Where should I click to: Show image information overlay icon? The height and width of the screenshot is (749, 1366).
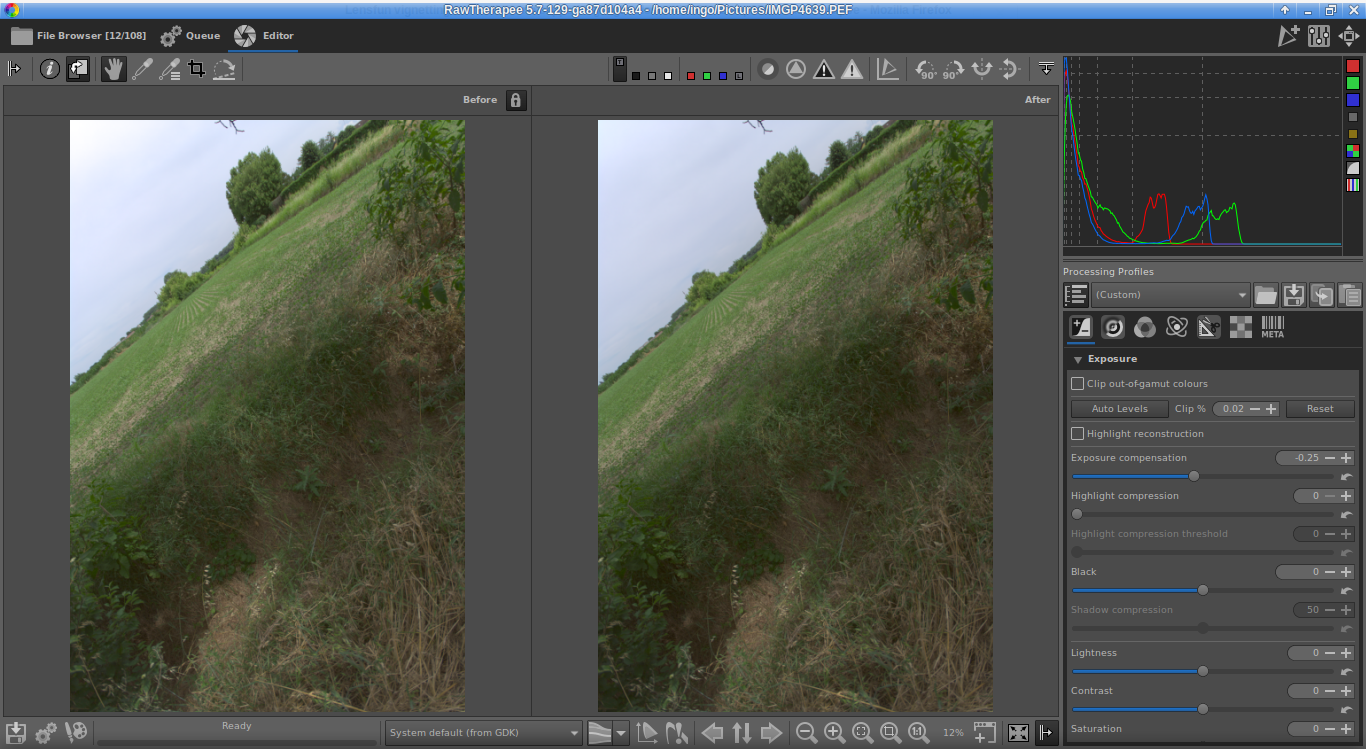(x=49, y=69)
